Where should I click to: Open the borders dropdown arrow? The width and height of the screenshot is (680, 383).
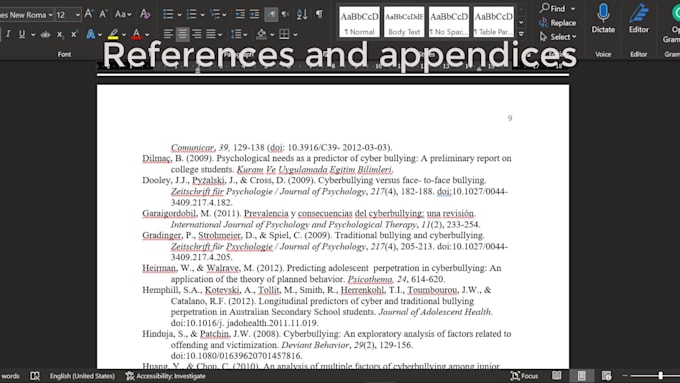click(x=295, y=35)
